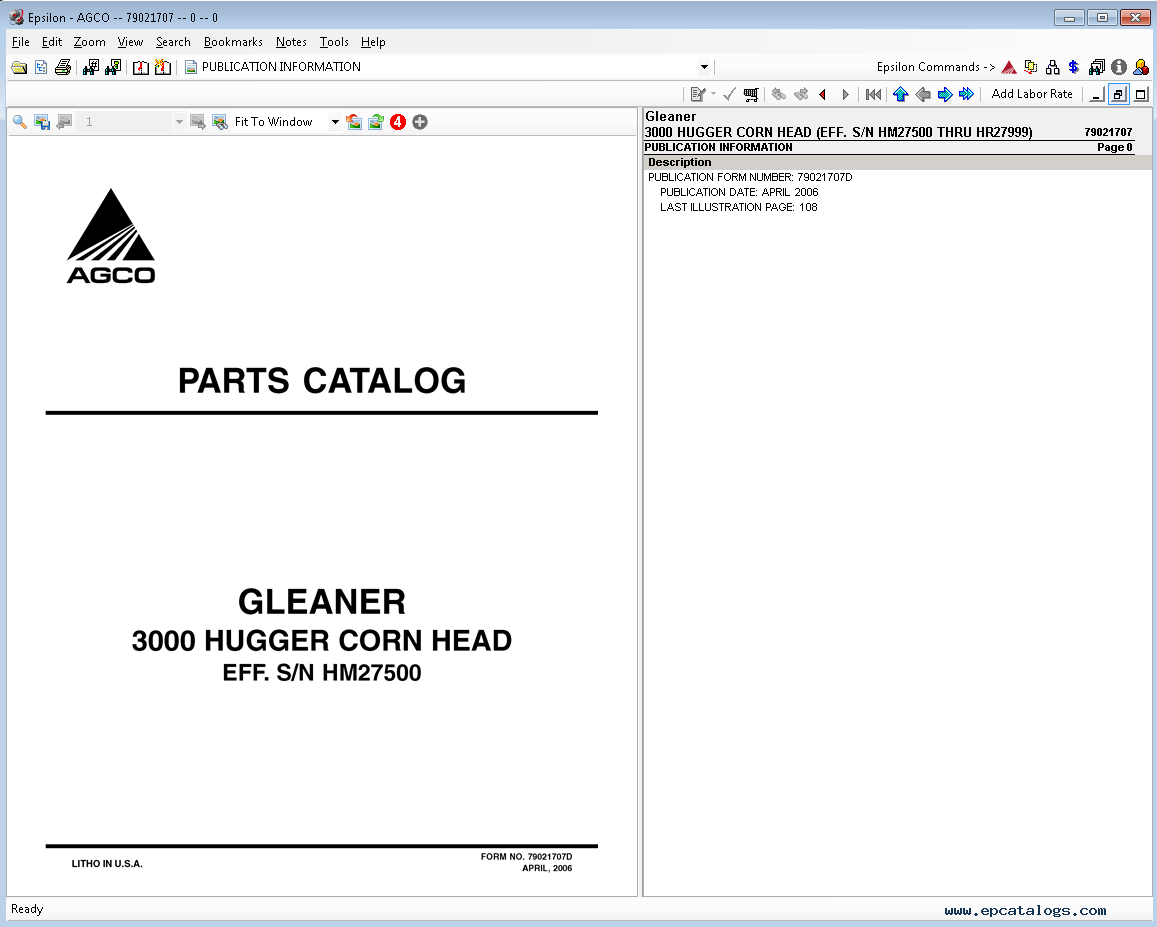Click the Add Labor Rate button

1032,94
